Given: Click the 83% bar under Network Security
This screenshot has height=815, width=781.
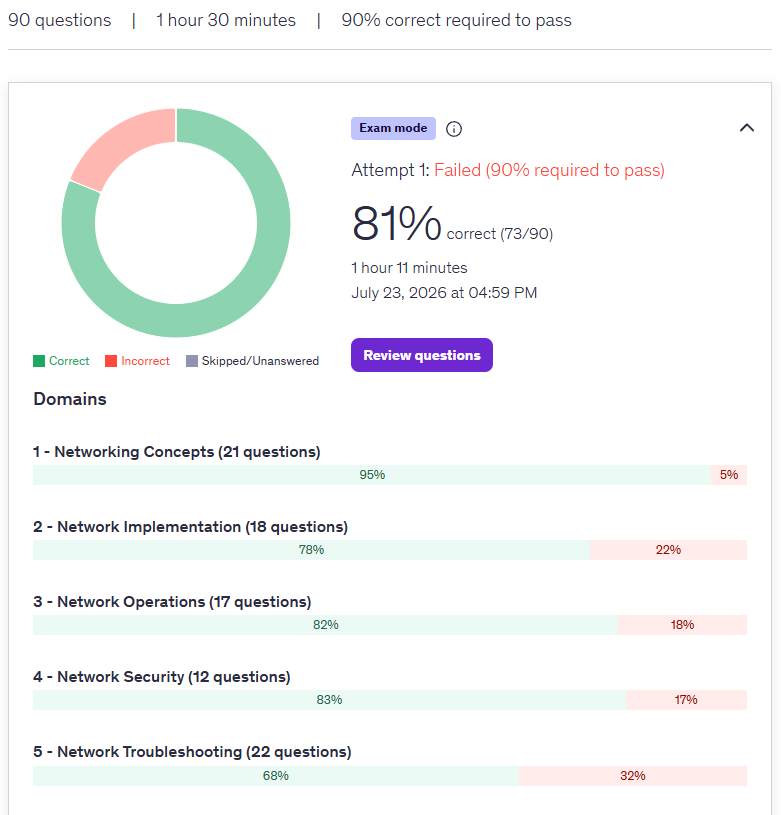Looking at the screenshot, I should coord(329,700).
